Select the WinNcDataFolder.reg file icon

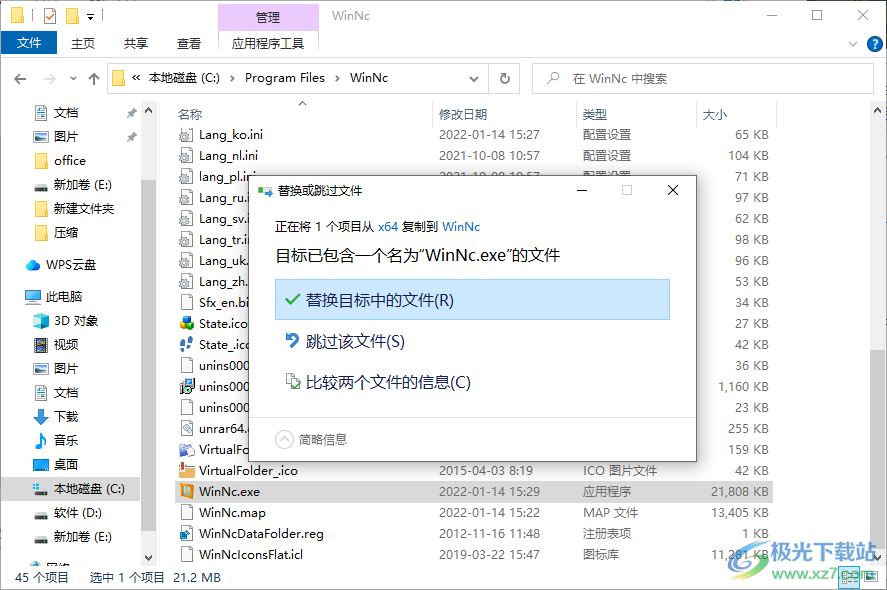(x=186, y=533)
